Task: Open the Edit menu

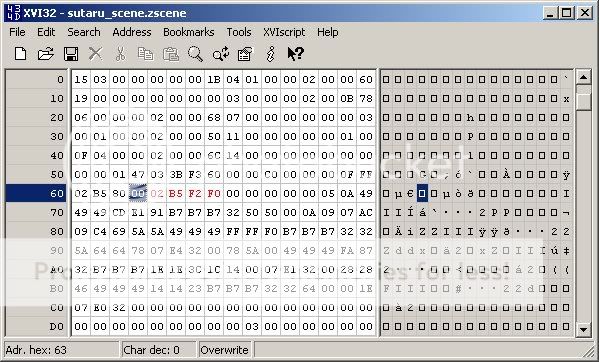Action: [46, 32]
